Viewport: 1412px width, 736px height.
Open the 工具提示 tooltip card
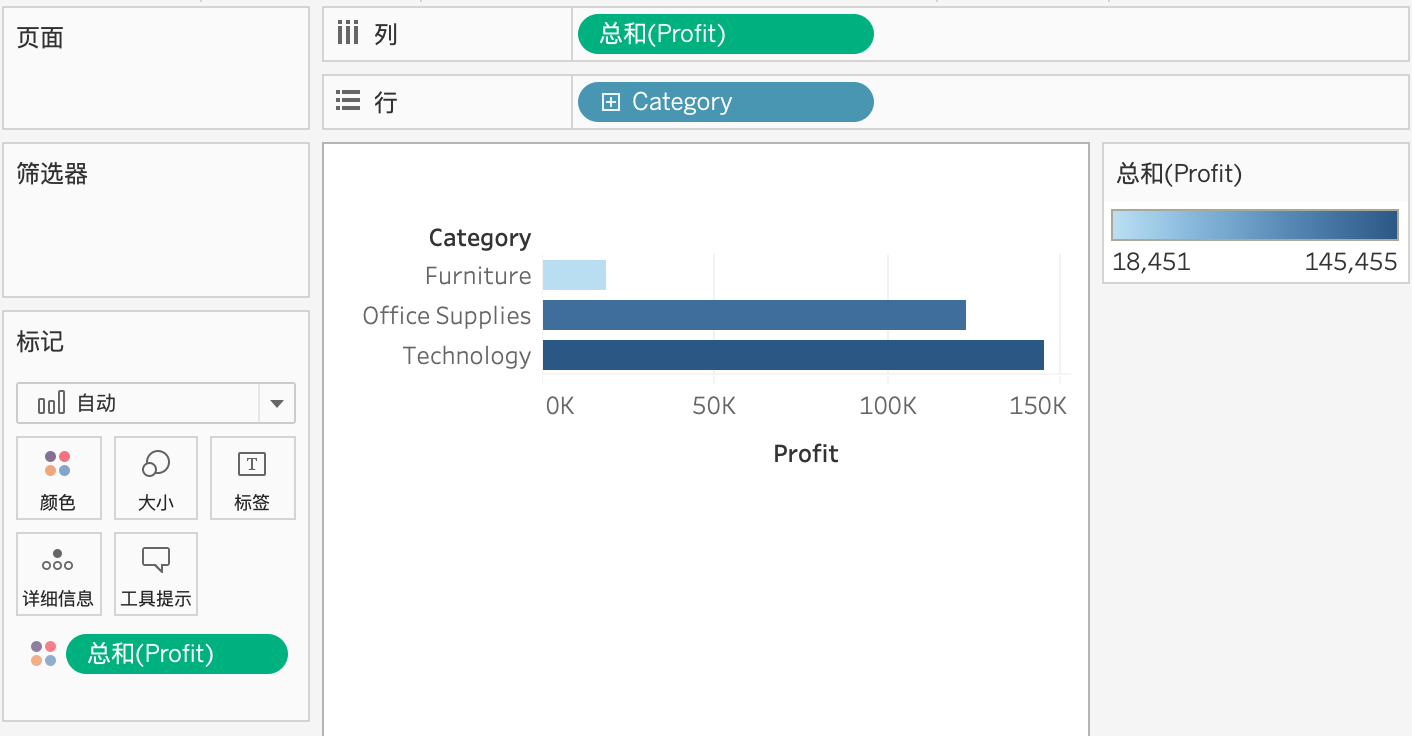pos(156,574)
